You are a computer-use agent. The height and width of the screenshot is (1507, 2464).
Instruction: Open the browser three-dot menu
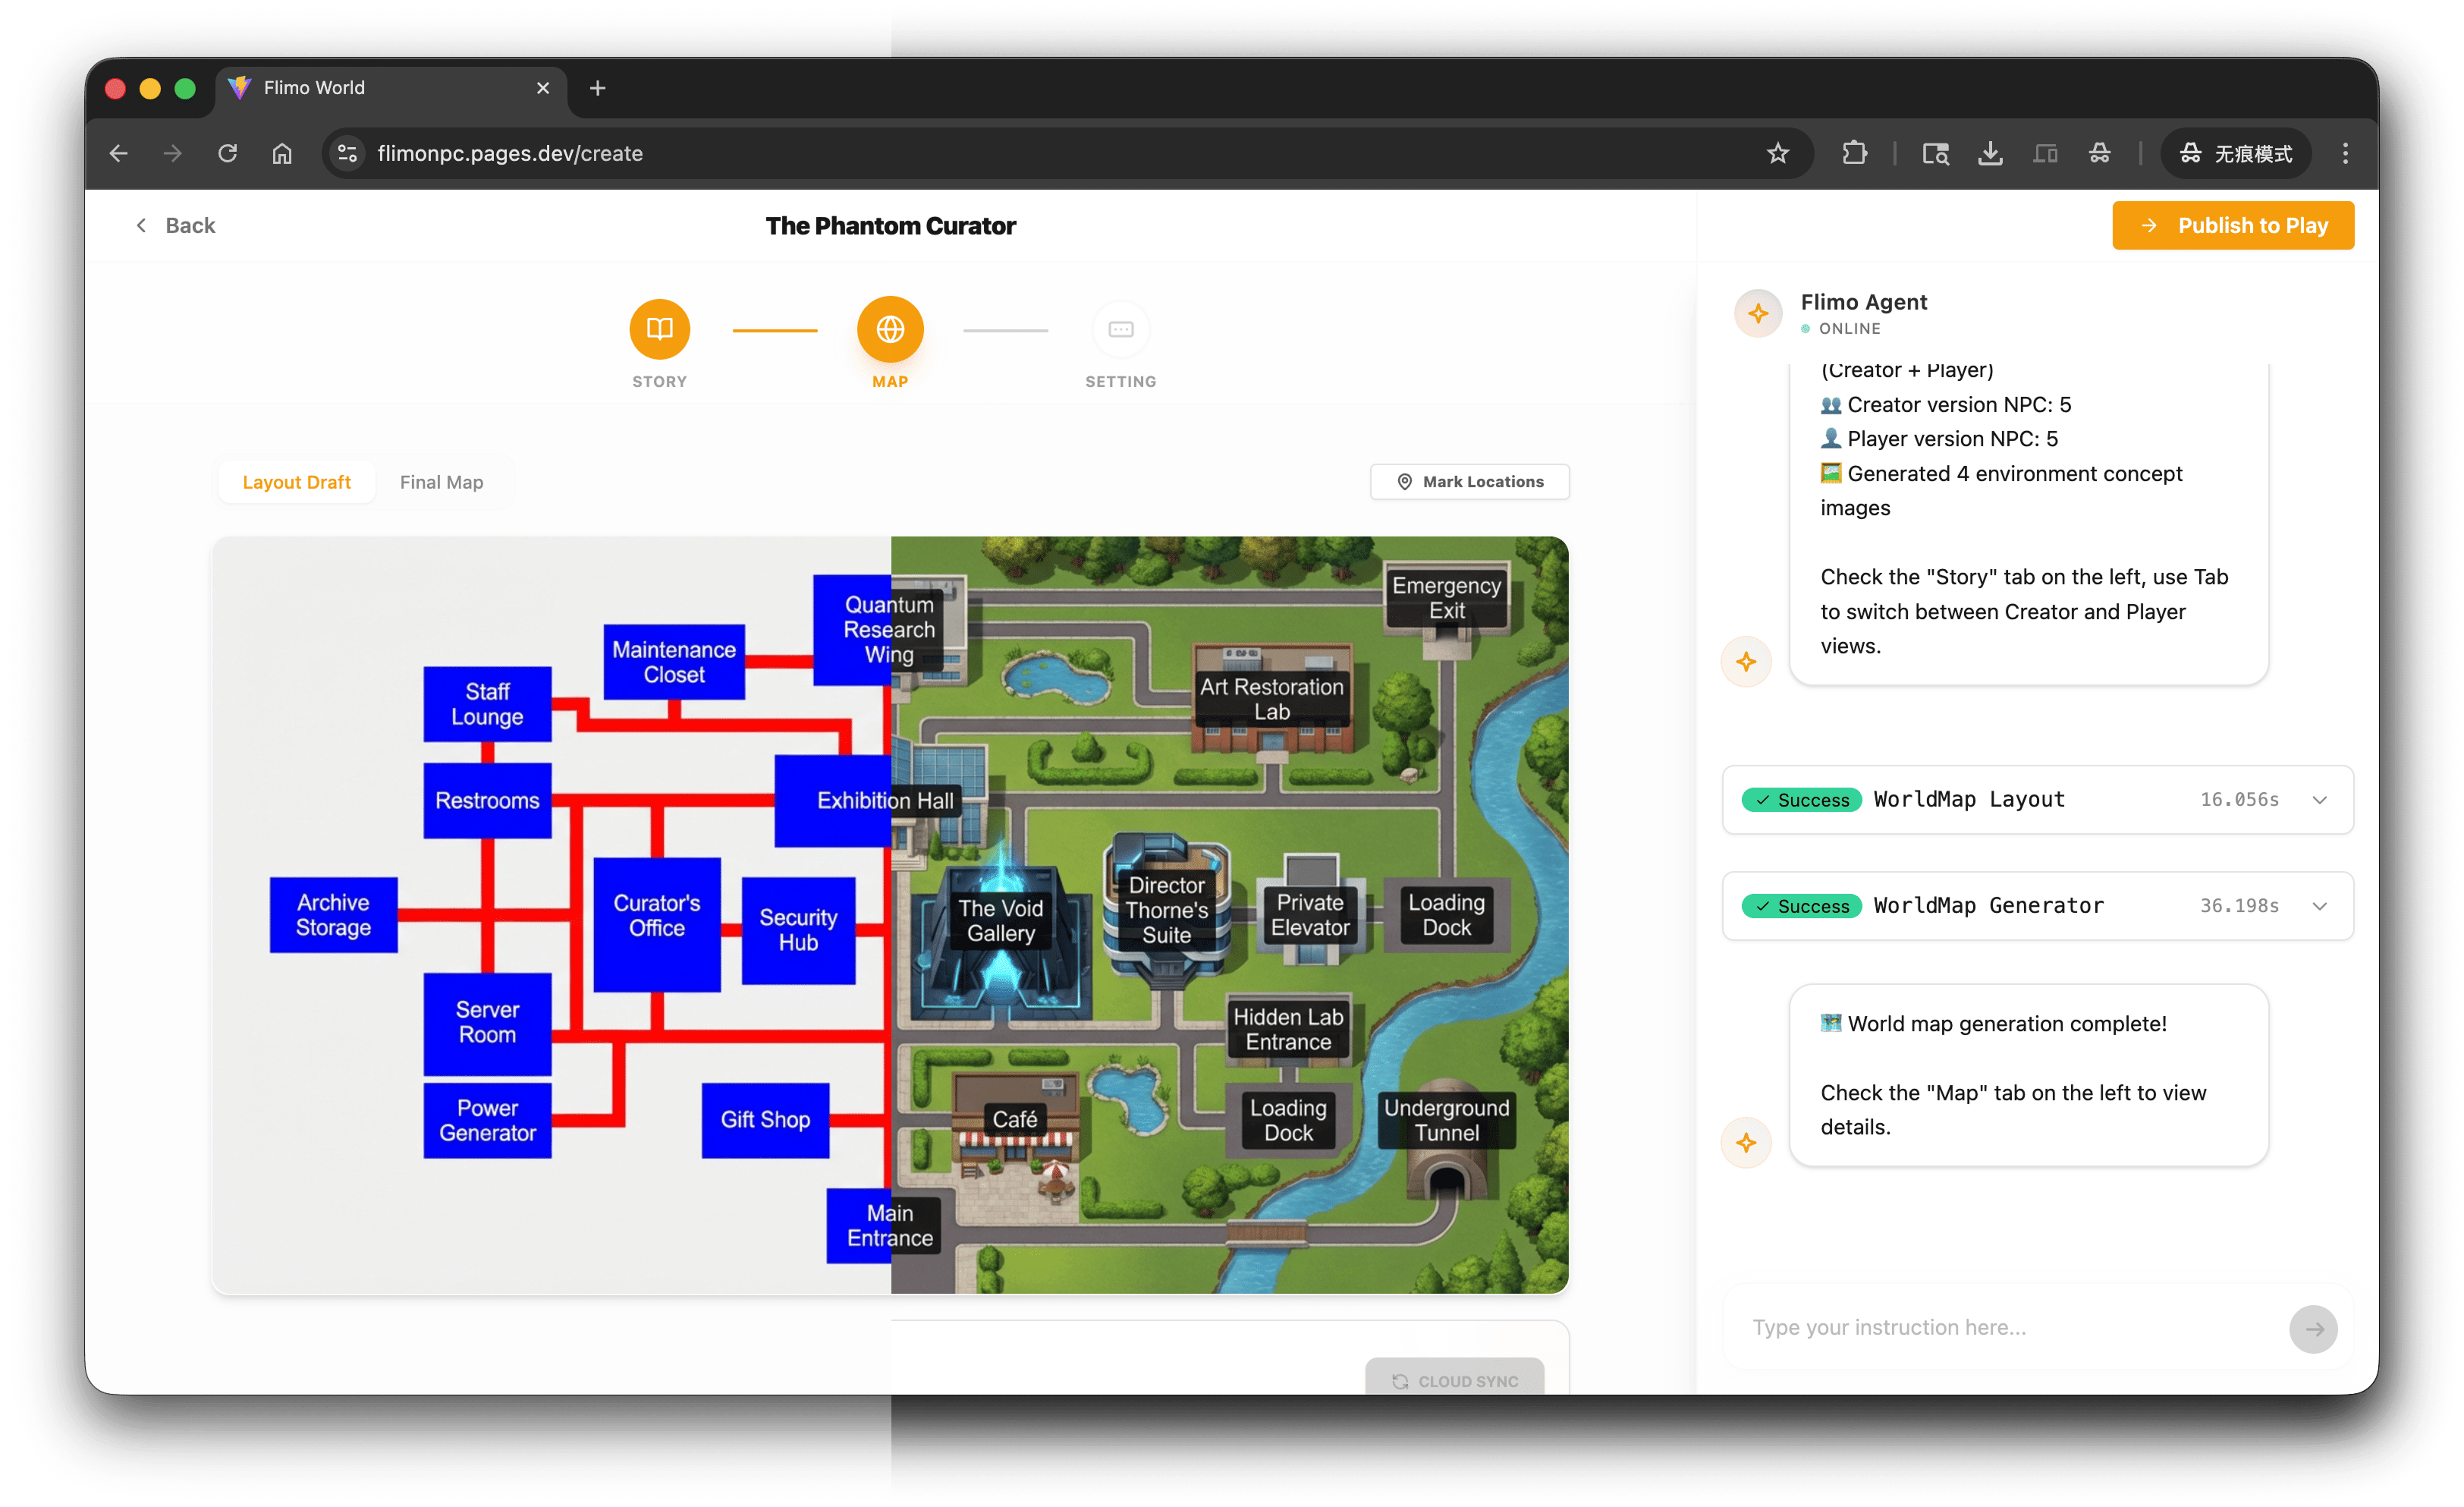point(2345,154)
